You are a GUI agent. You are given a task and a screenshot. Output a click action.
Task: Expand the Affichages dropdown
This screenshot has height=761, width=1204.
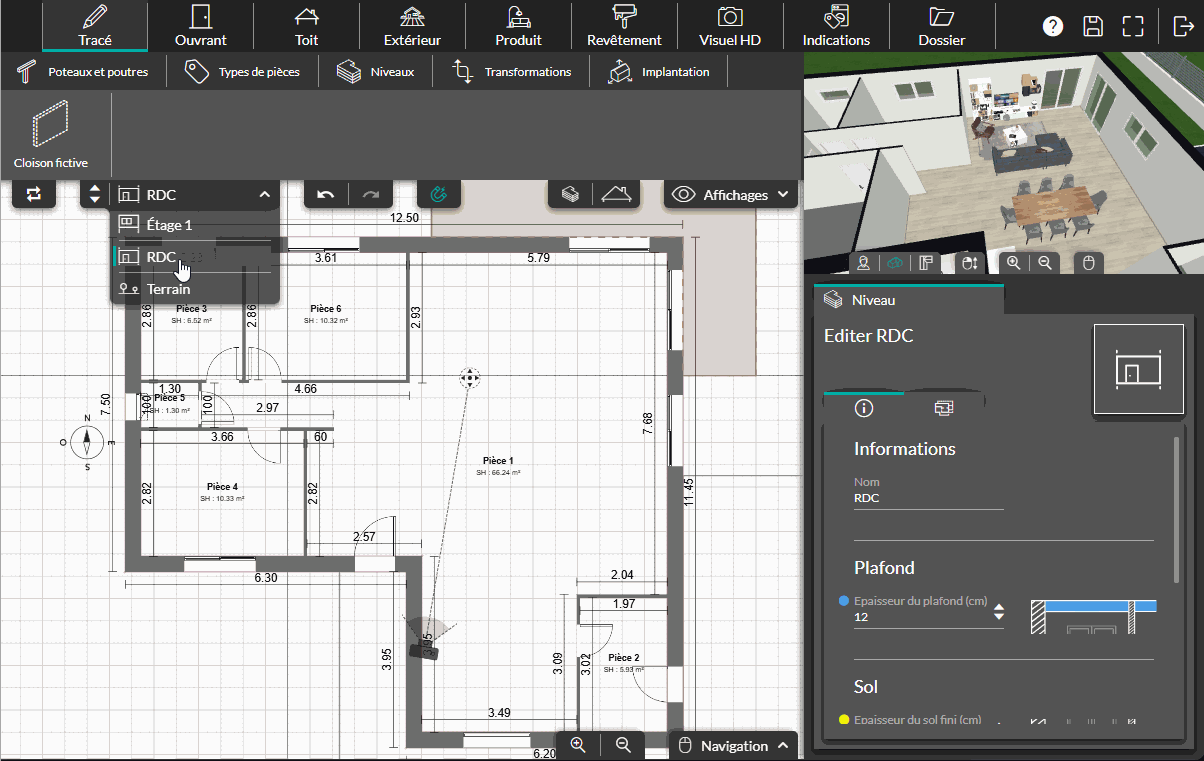(x=731, y=194)
